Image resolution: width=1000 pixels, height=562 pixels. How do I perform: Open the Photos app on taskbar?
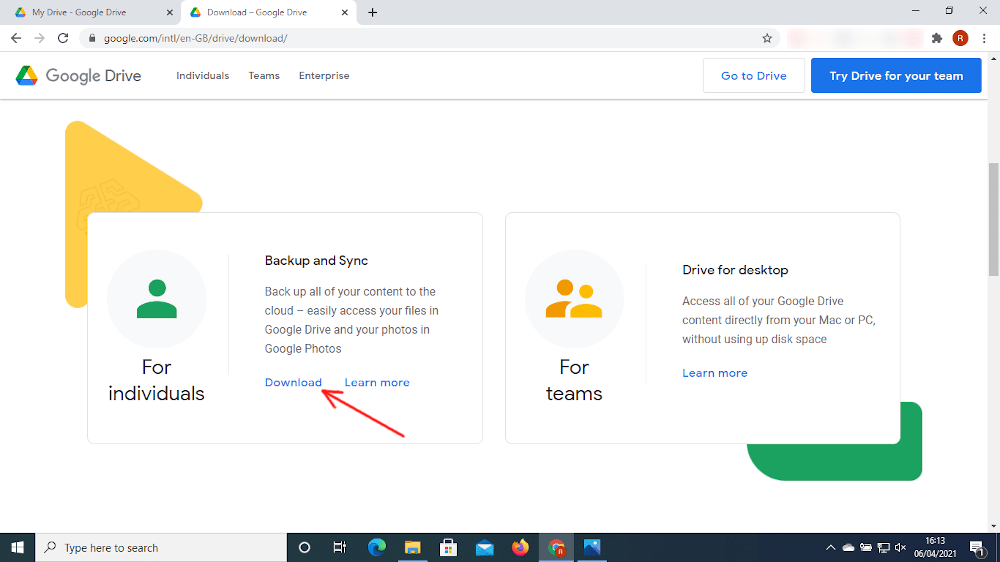click(592, 547)
